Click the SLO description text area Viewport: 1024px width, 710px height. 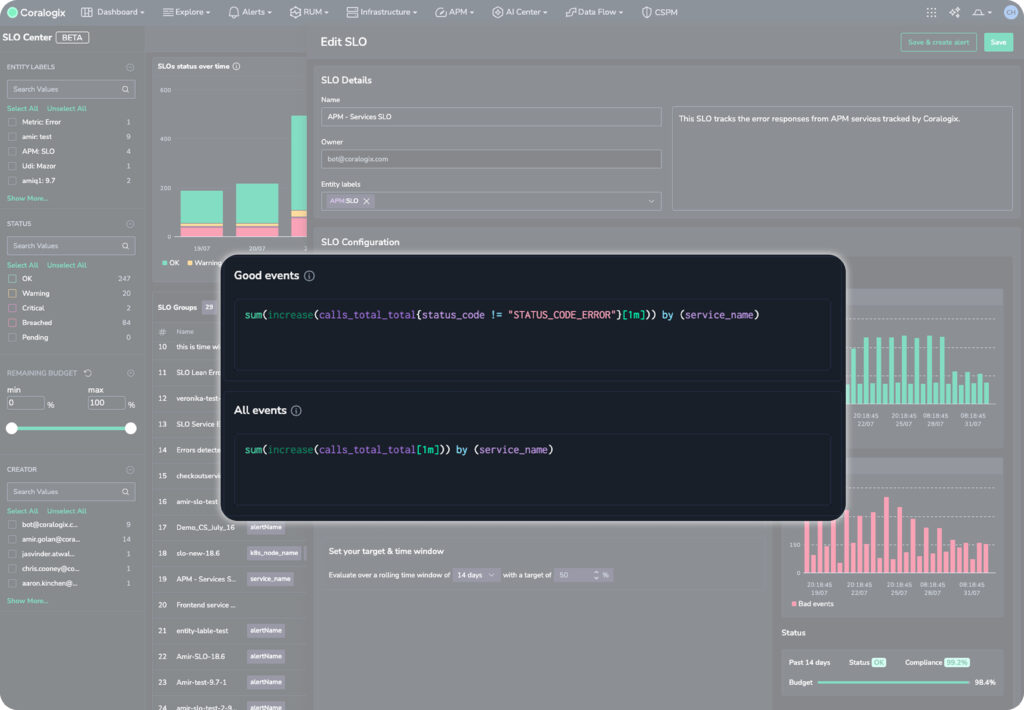click(842, 159)
